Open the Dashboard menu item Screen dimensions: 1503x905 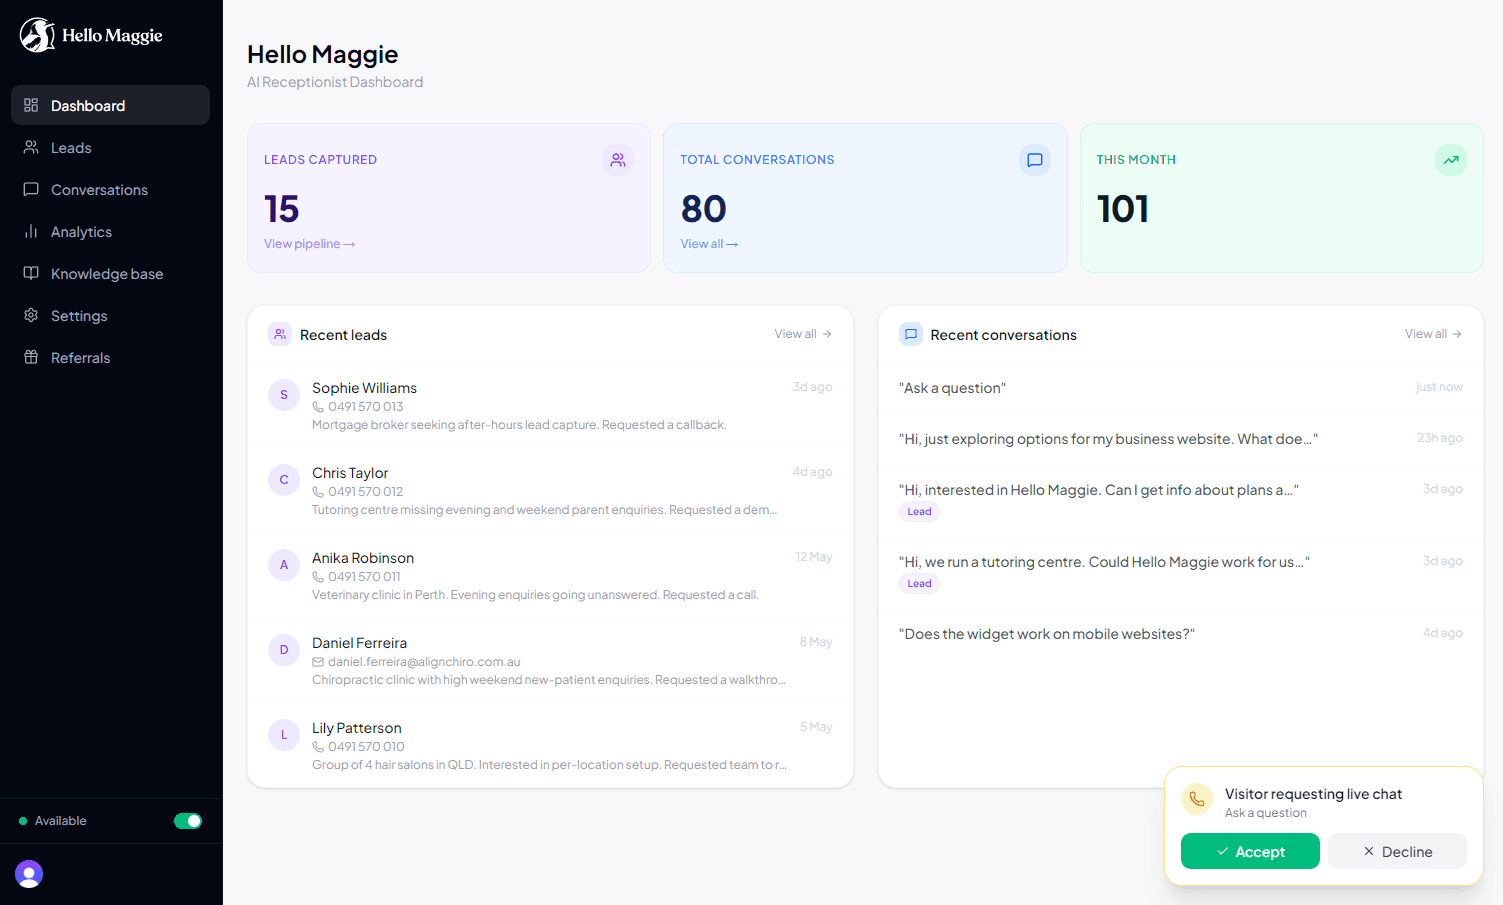click(110, 105)
